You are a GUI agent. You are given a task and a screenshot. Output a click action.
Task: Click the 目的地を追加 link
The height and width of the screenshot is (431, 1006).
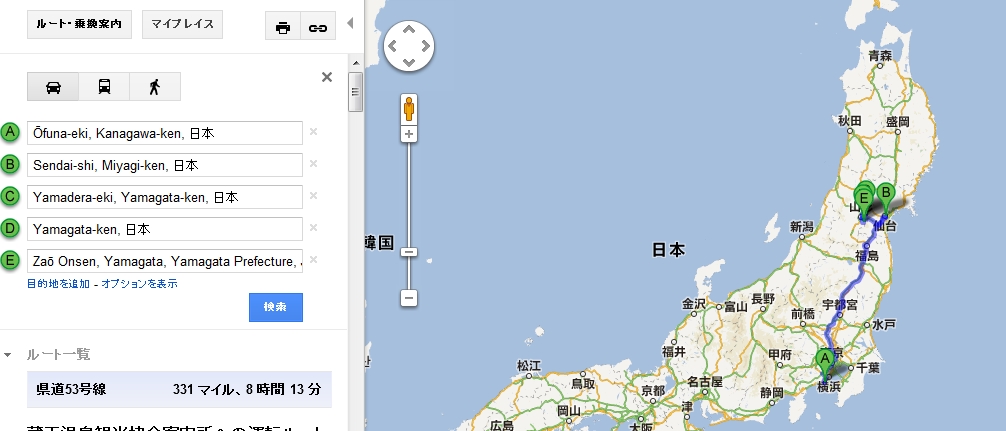(x=58, y=283)
